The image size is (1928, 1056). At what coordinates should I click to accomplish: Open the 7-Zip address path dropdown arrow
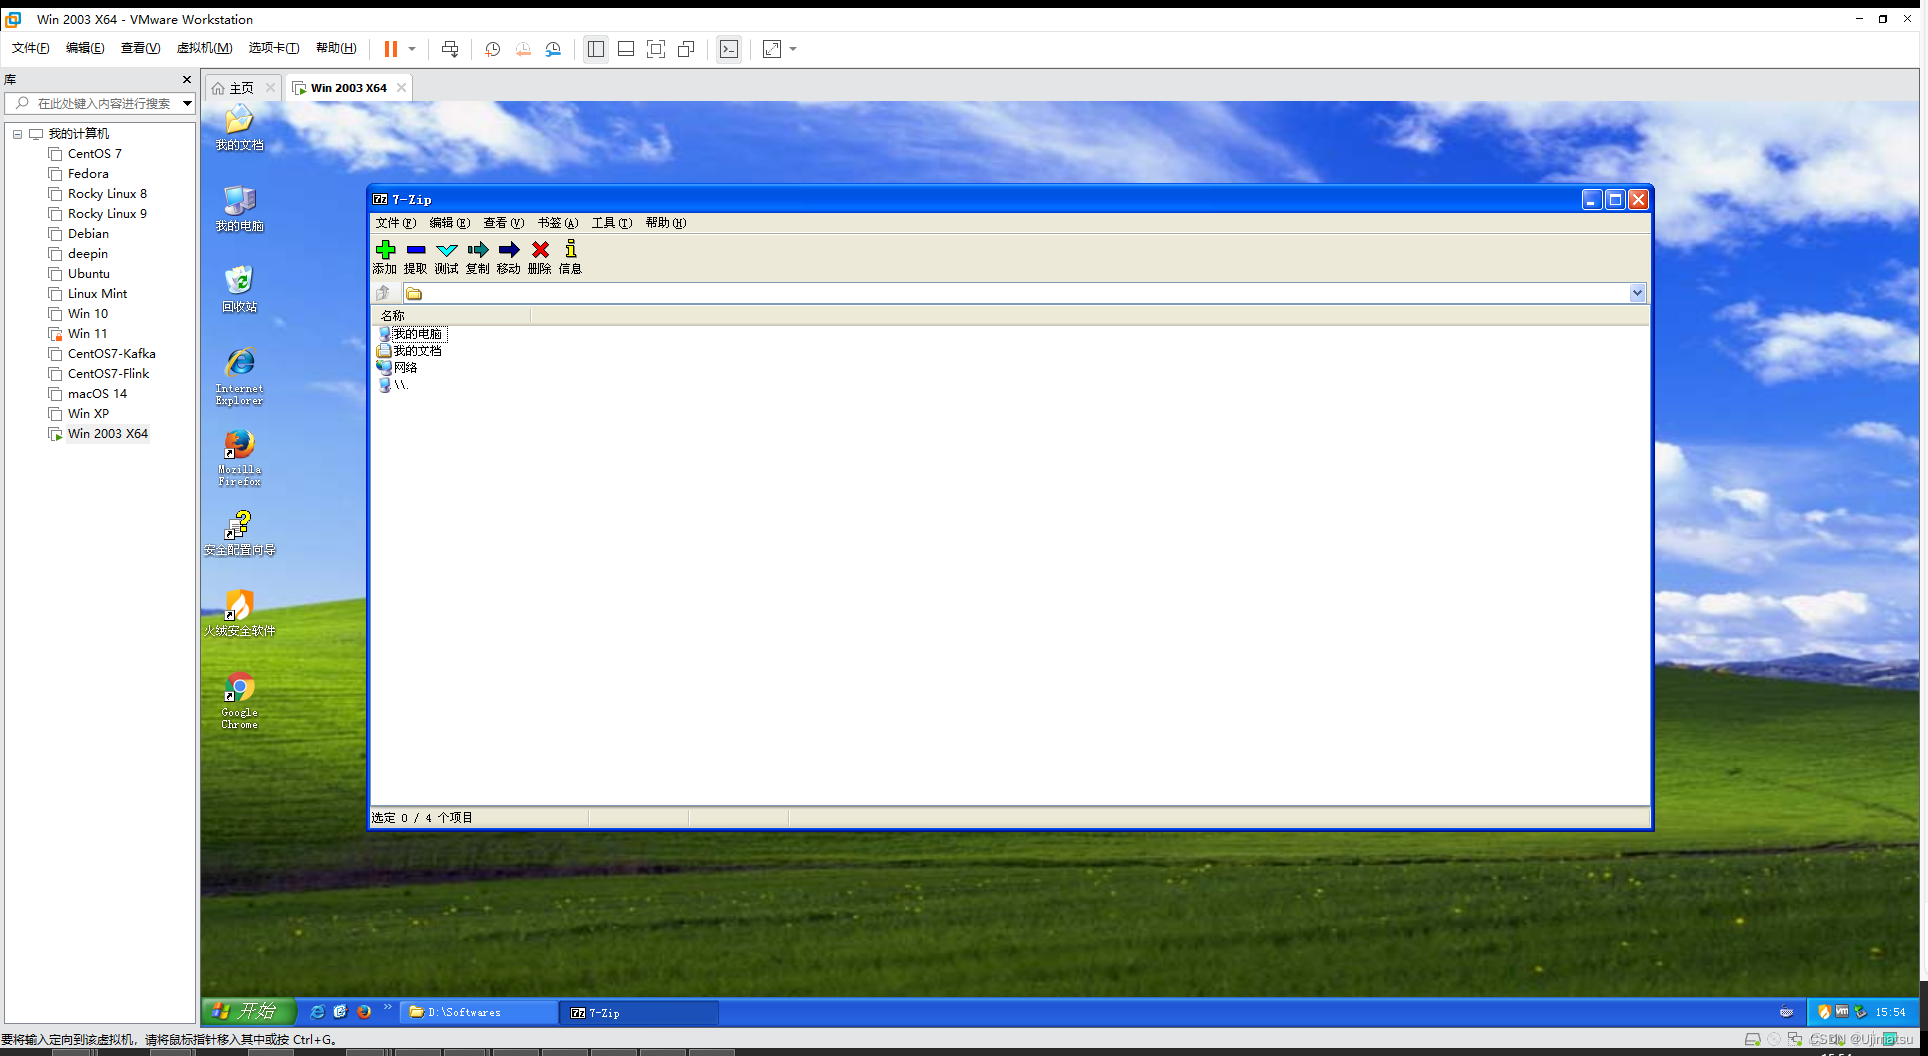pyautogui.click(x=1637, y=293)
